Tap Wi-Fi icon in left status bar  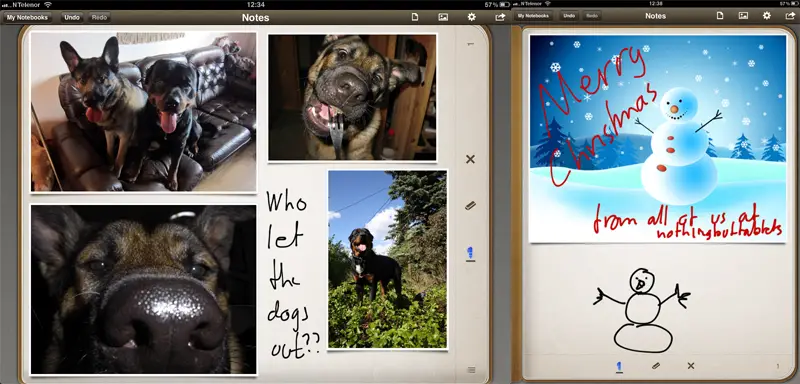coord(48,4)
